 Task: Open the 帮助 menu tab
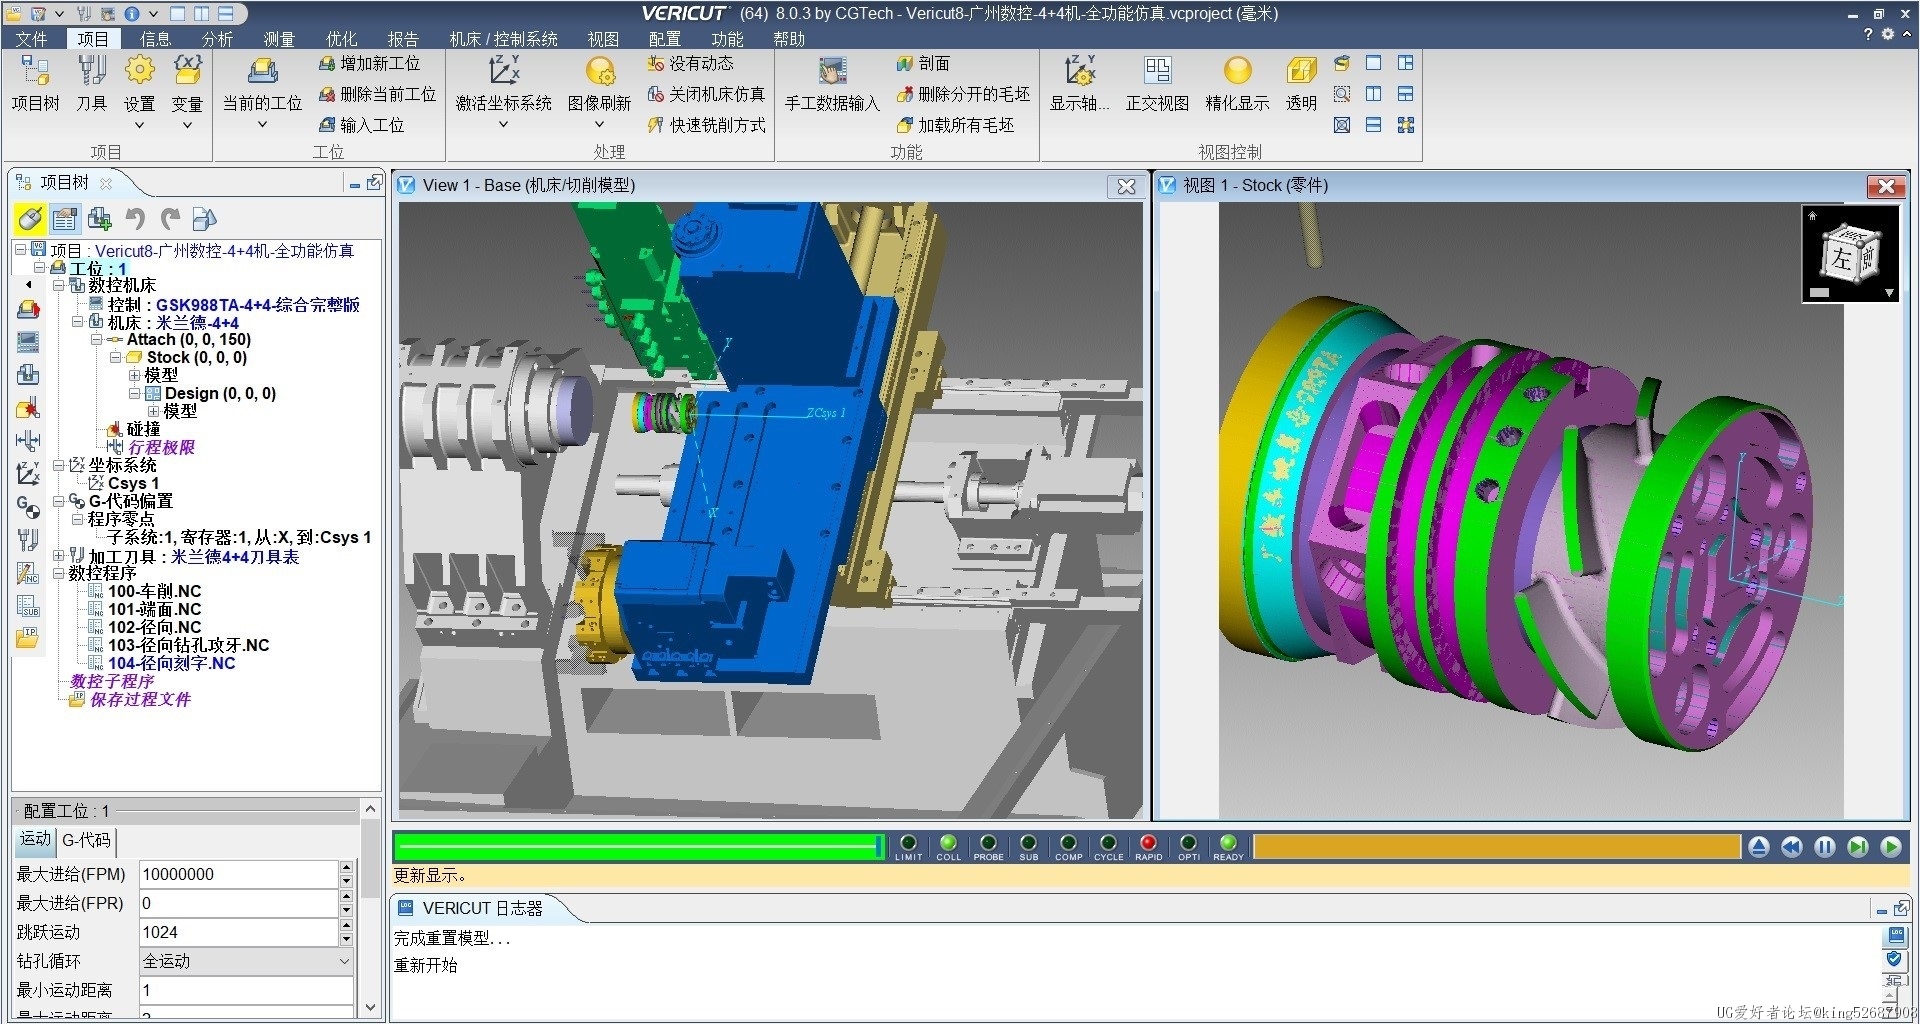point(789,39)
